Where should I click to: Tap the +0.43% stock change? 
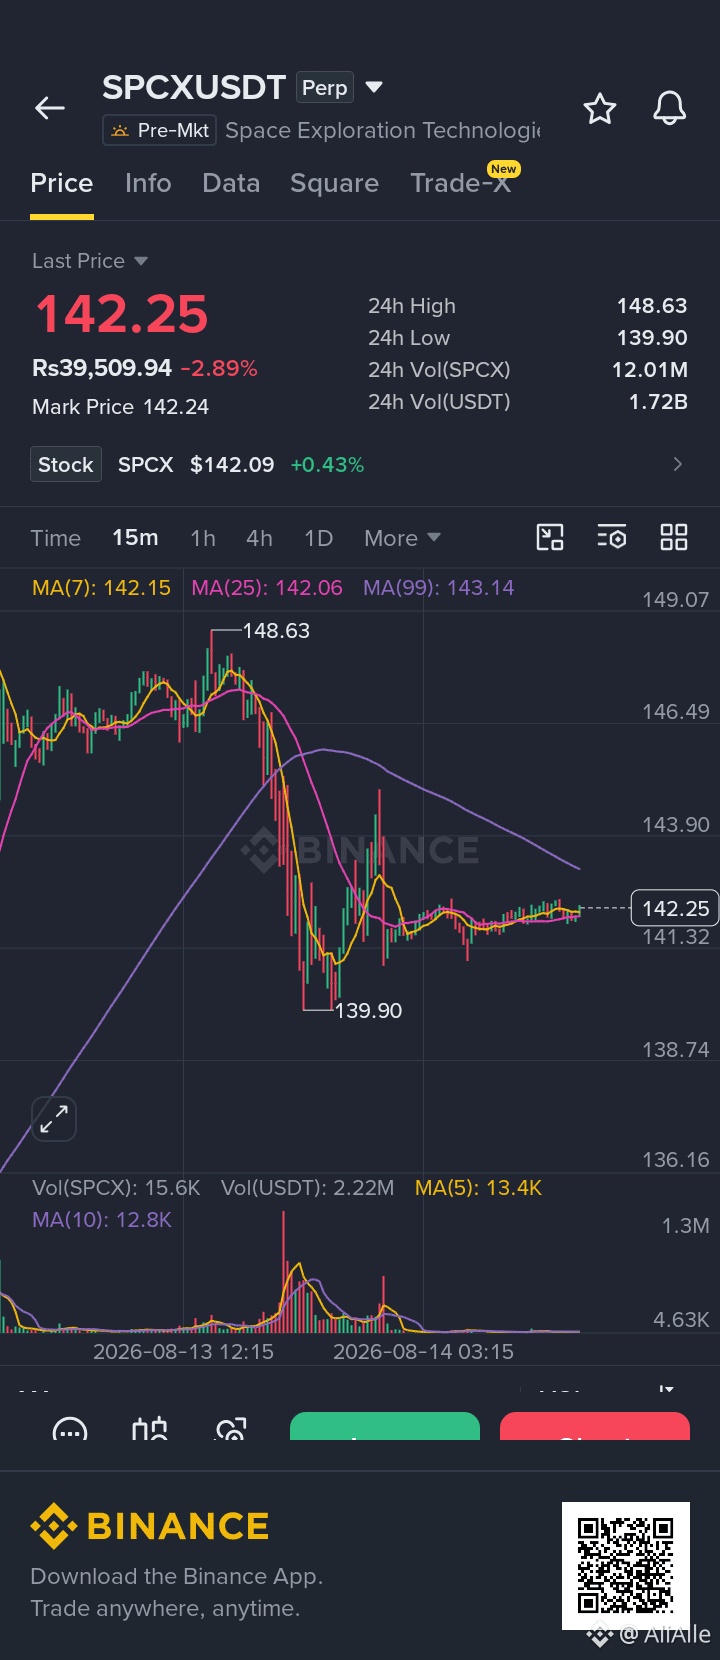(x=327, y=465)
